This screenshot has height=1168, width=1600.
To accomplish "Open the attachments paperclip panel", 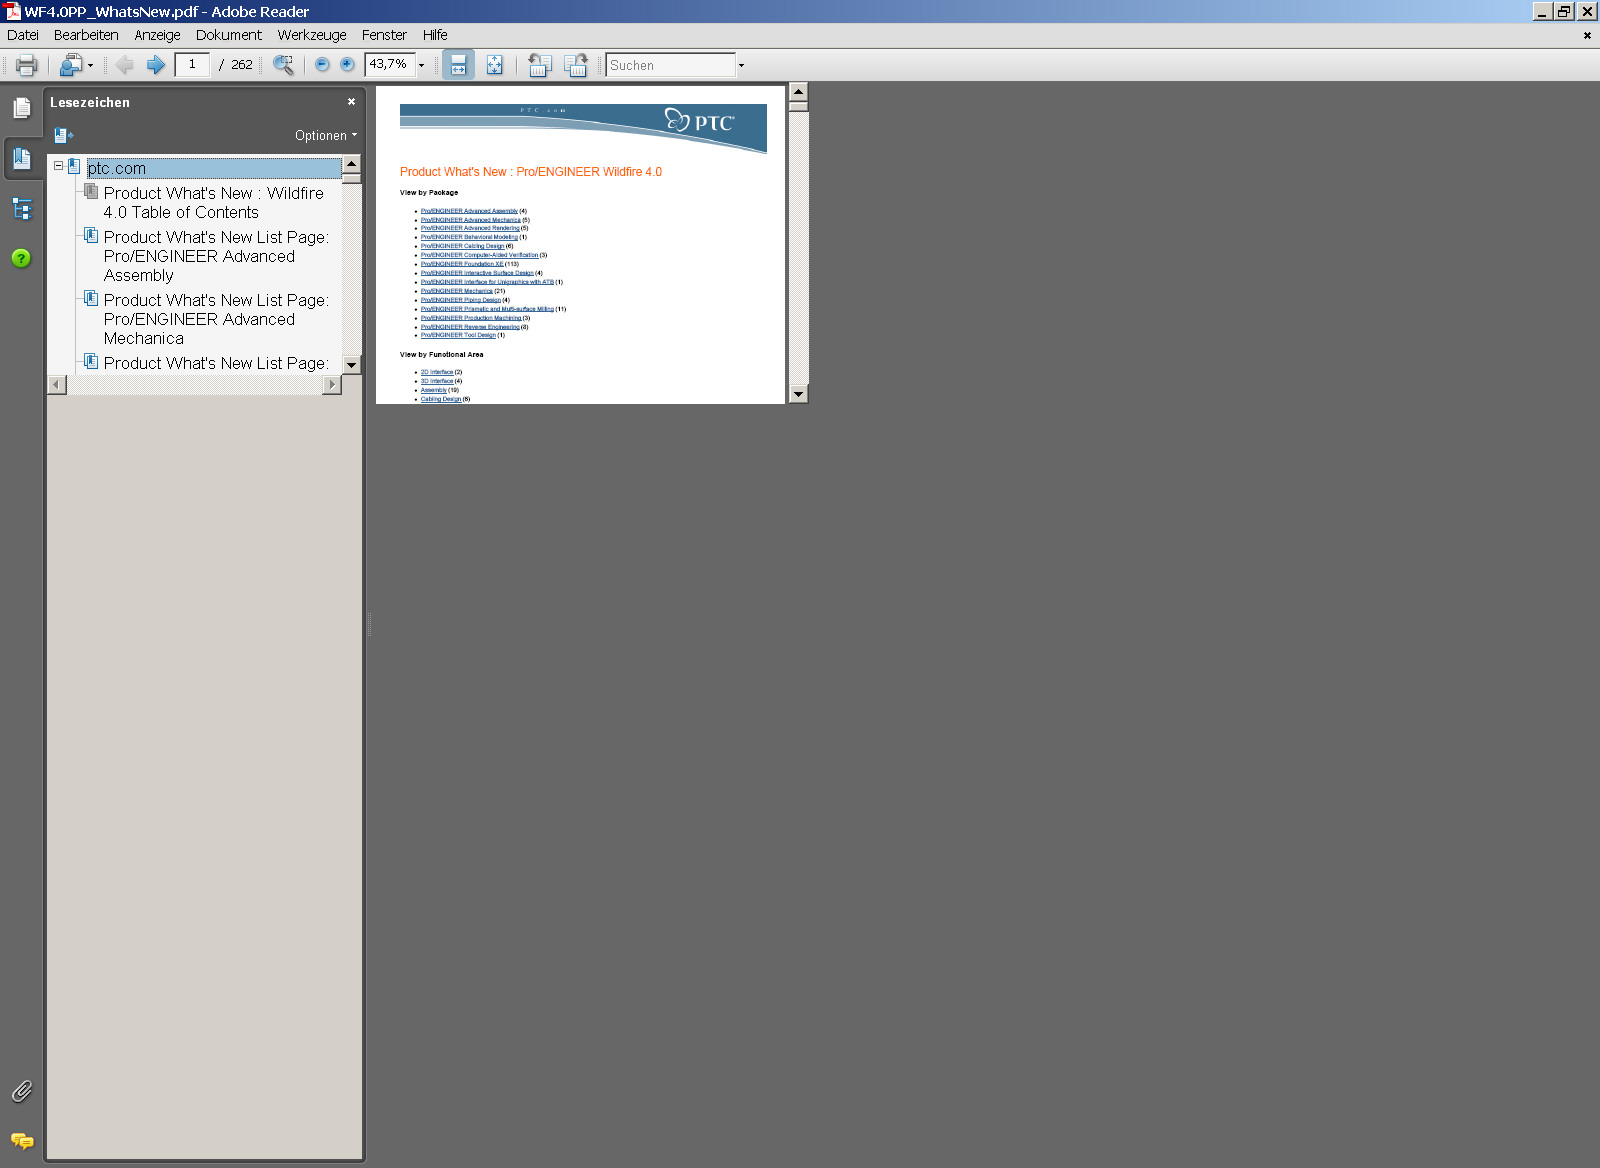I will point(22,1091).
